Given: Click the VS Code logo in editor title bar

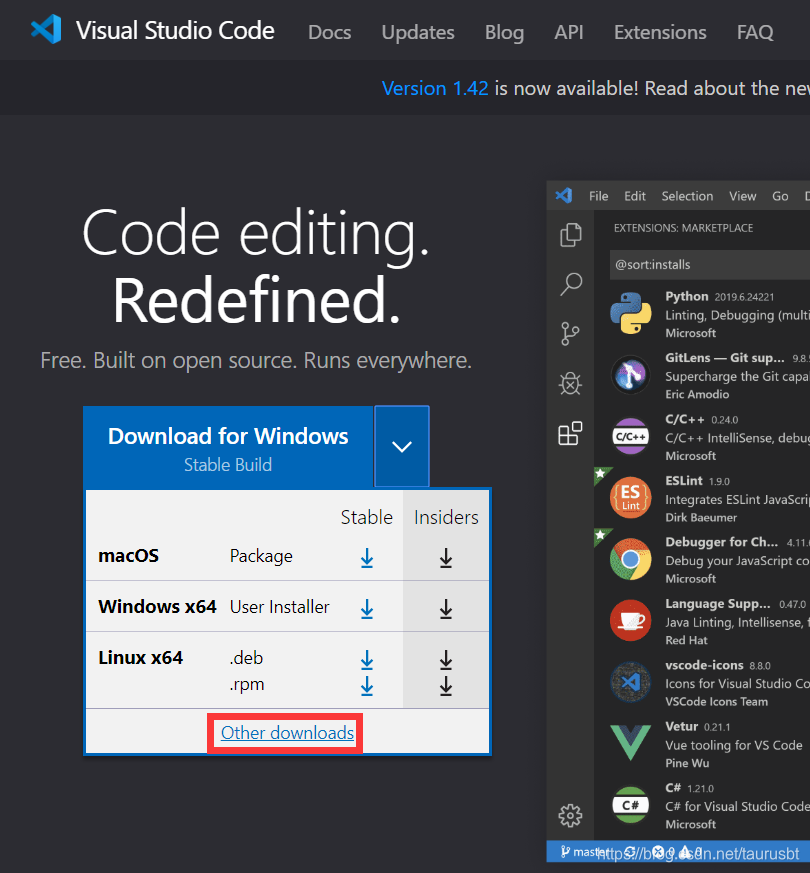Looking at the screenshot, I should [564, 195].
